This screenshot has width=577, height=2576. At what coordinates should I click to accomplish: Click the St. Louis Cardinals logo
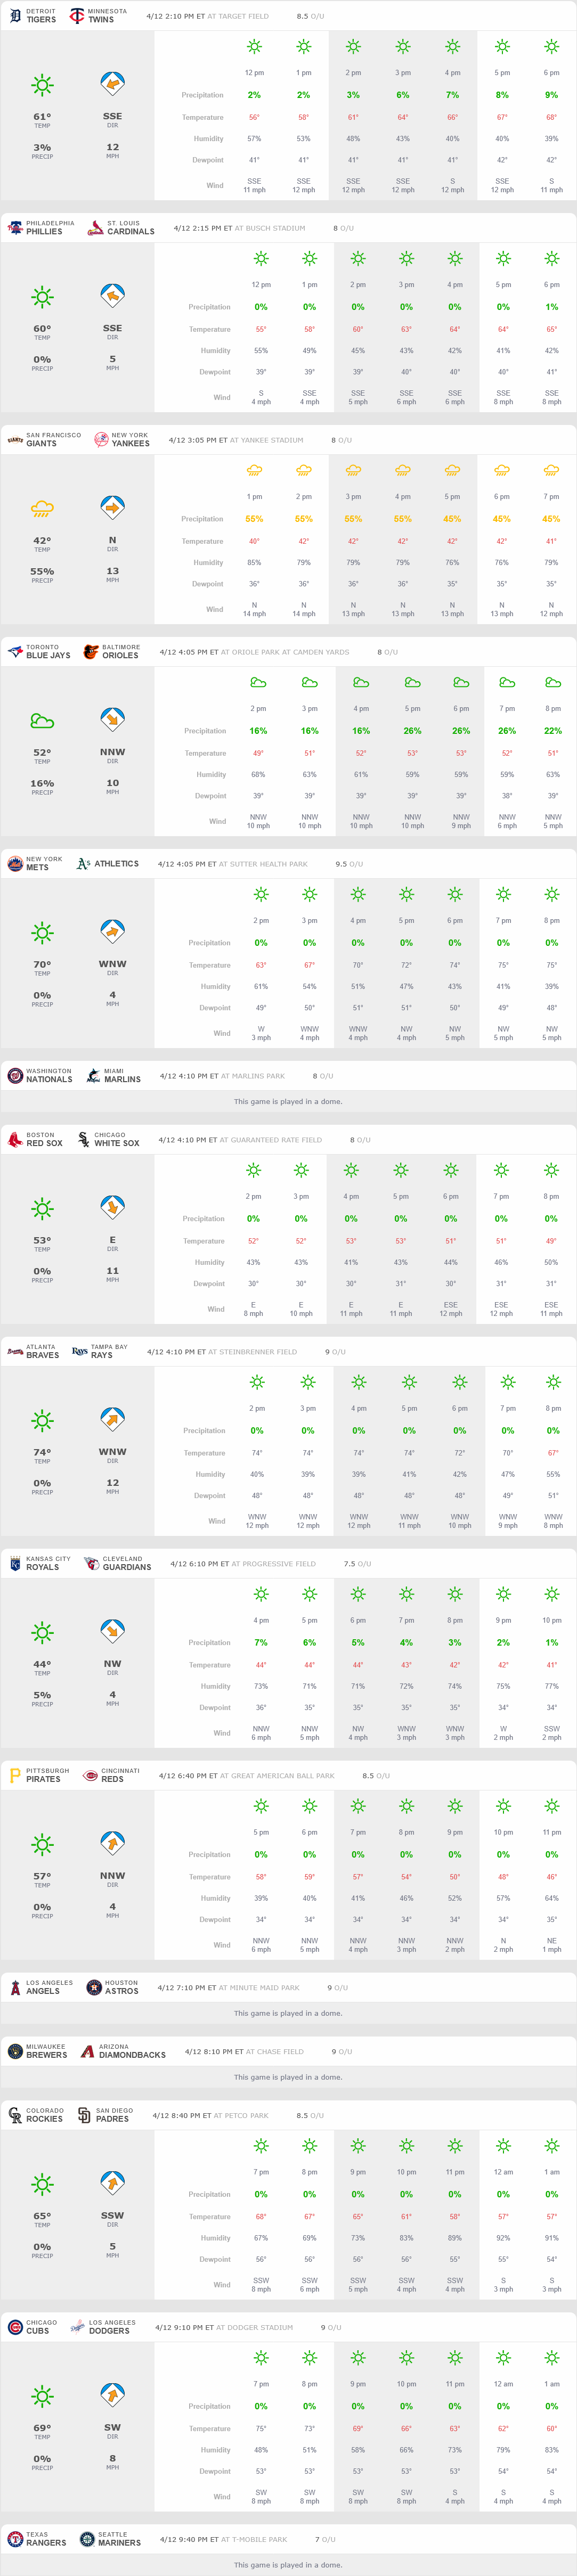click(96, 228)
